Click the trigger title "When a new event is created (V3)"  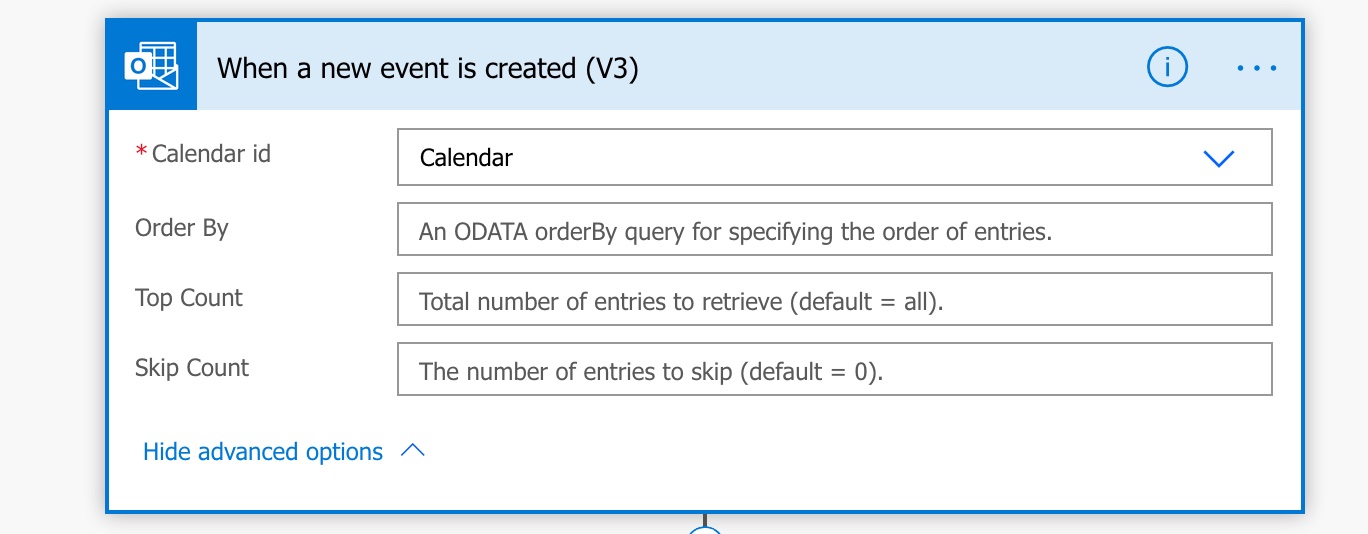click(428, 68)
